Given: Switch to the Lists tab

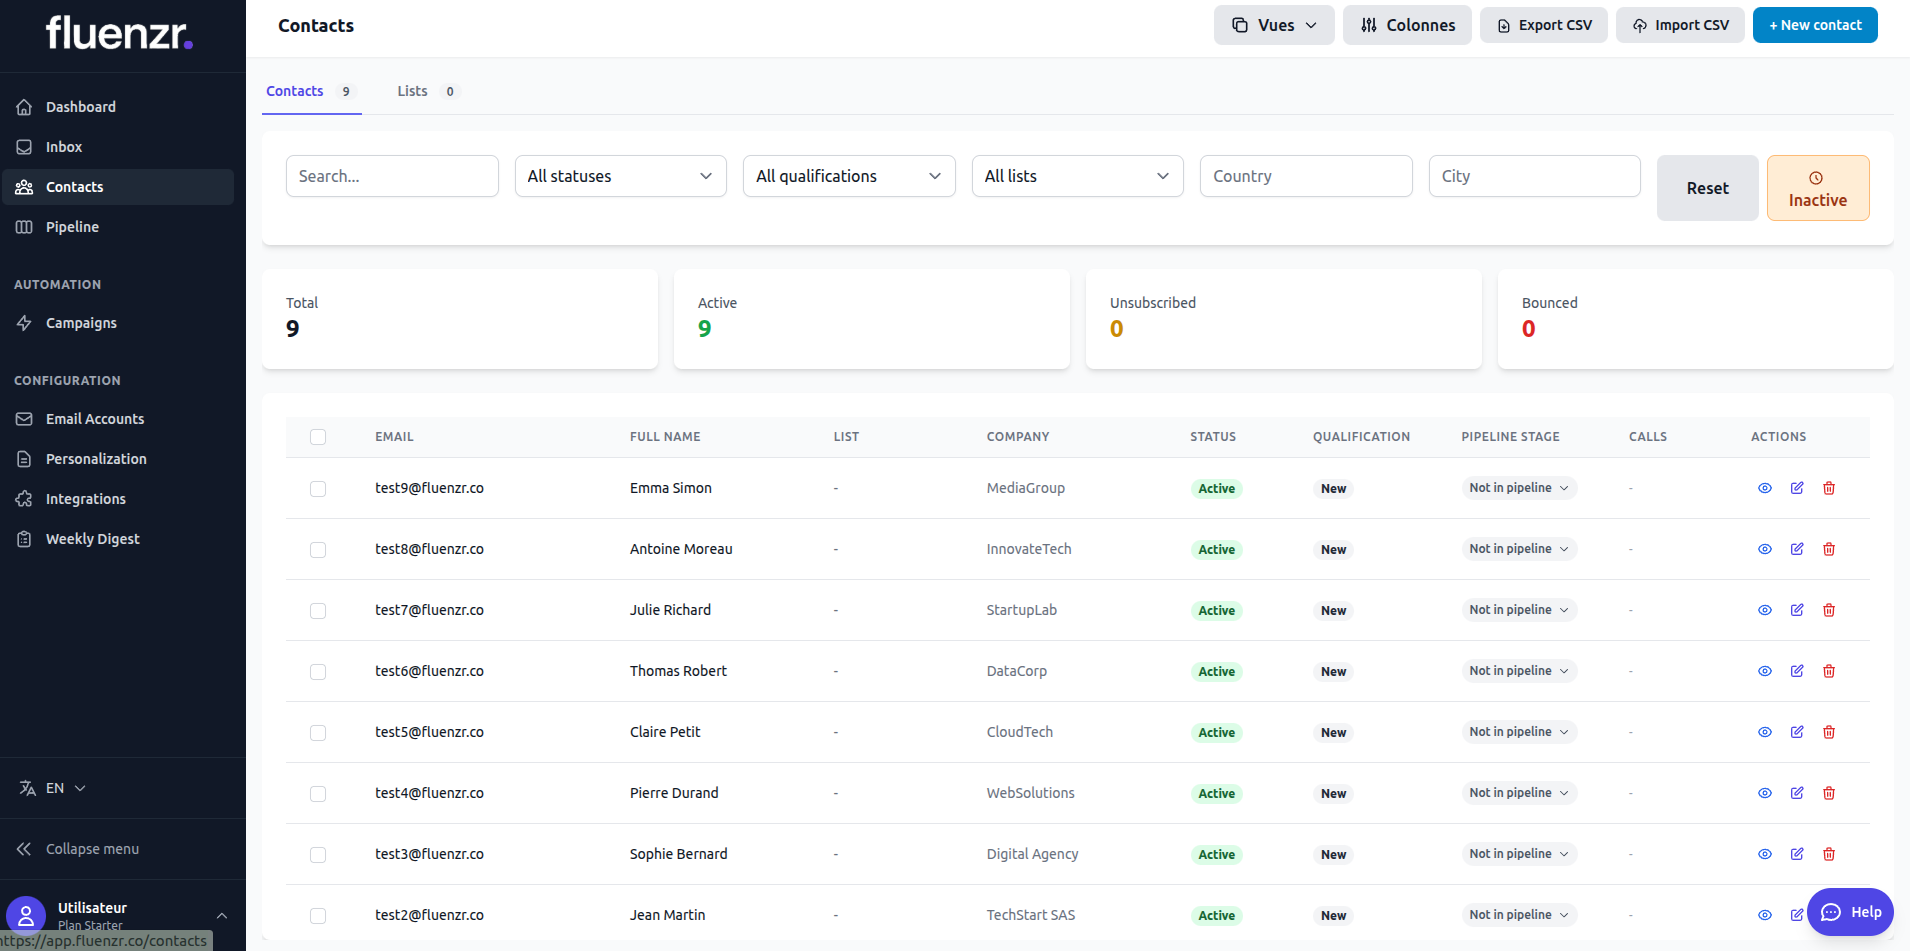Looking at the screenshot, I should coord(412,90).
